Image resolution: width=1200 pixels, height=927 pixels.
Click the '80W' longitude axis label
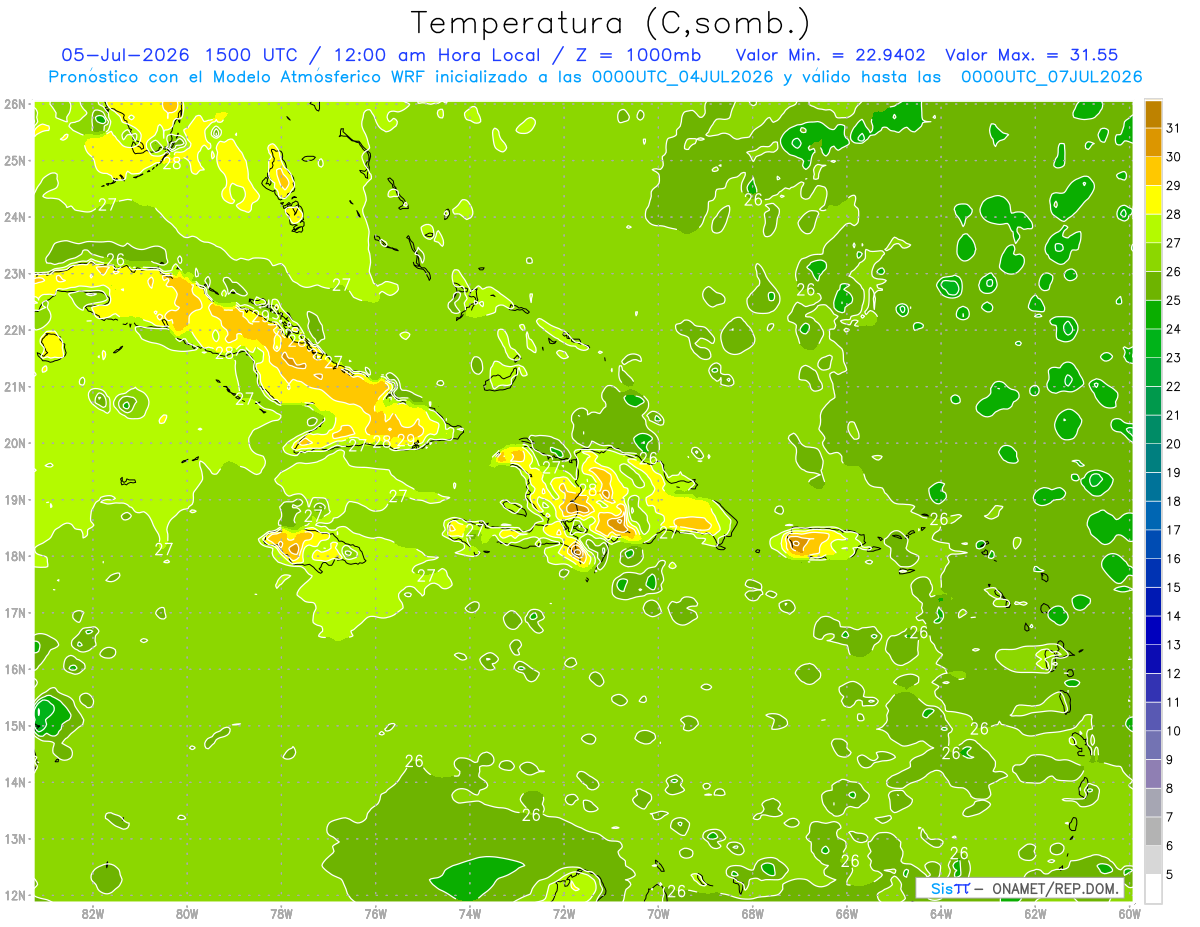click(187, 913)
